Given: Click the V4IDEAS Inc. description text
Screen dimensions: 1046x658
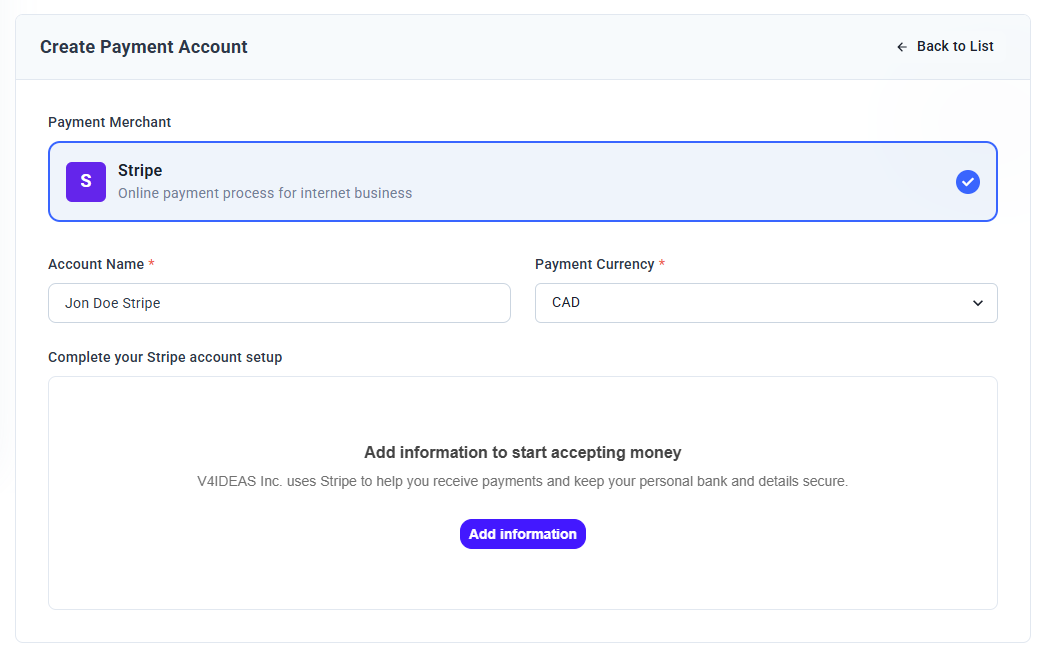Looking at the screenshot, I should pyautogui.click(x=522, y=481).
